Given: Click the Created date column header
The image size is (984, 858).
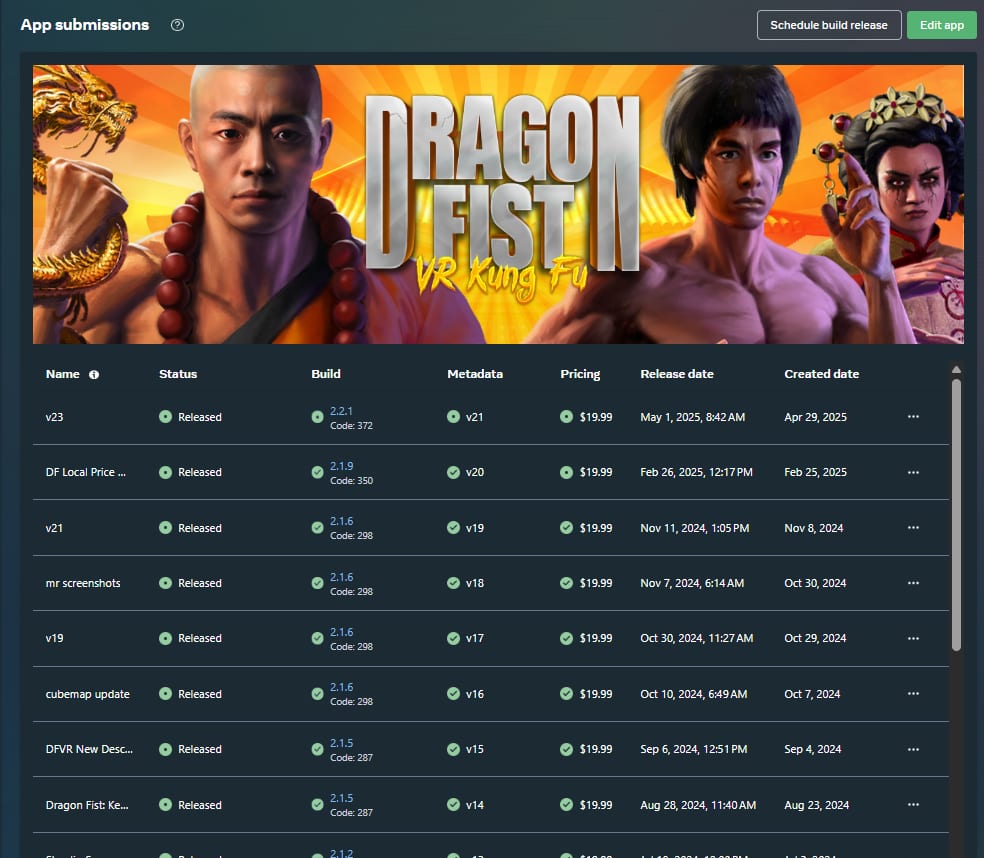Looking at the screenshot, I should (x=821, y=374).
